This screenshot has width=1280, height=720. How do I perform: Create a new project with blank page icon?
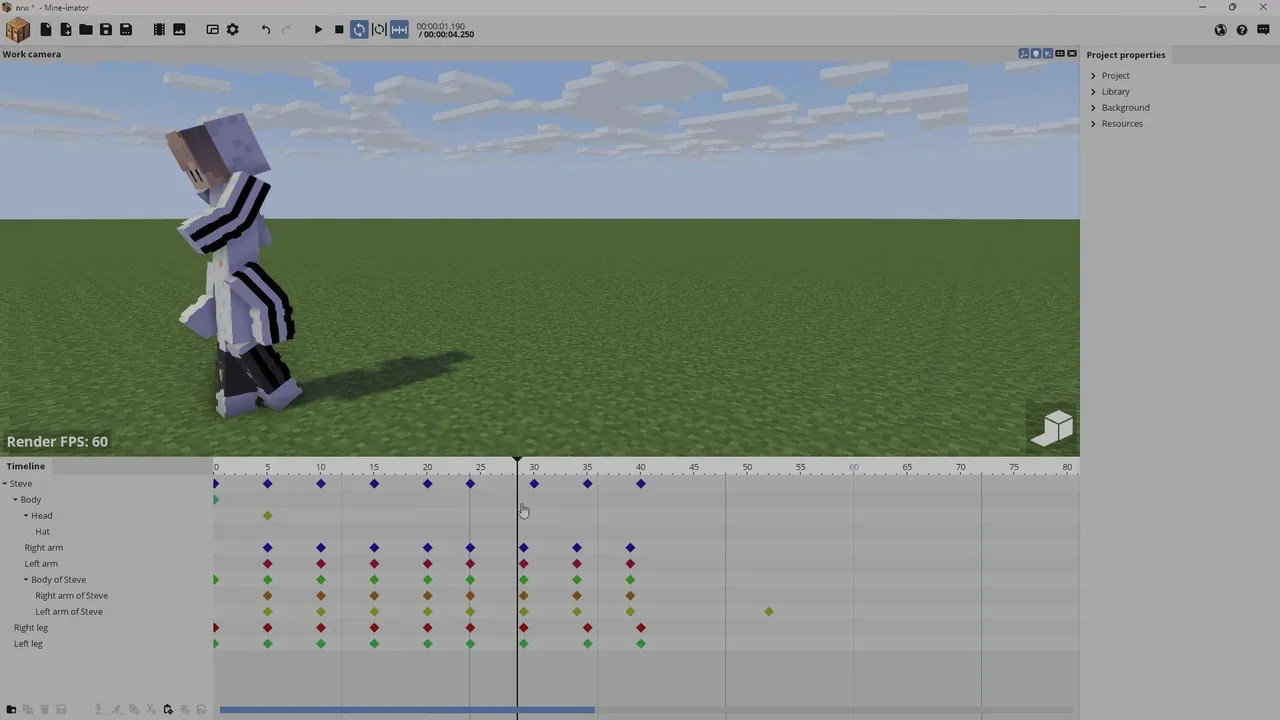46,30
